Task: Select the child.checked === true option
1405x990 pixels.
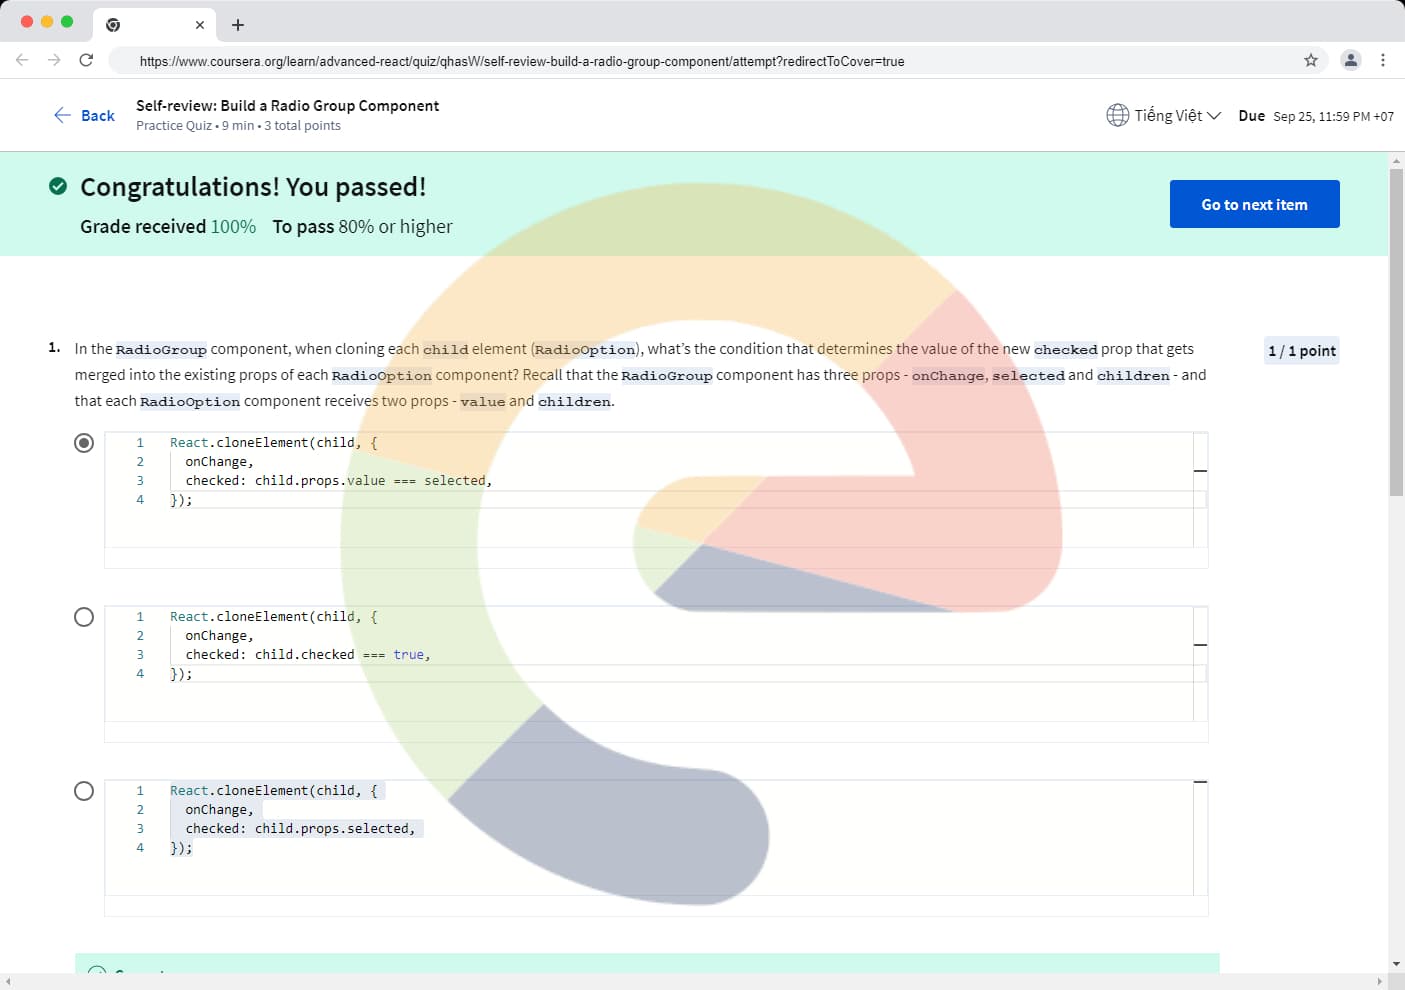Action: tap(84, 616)
